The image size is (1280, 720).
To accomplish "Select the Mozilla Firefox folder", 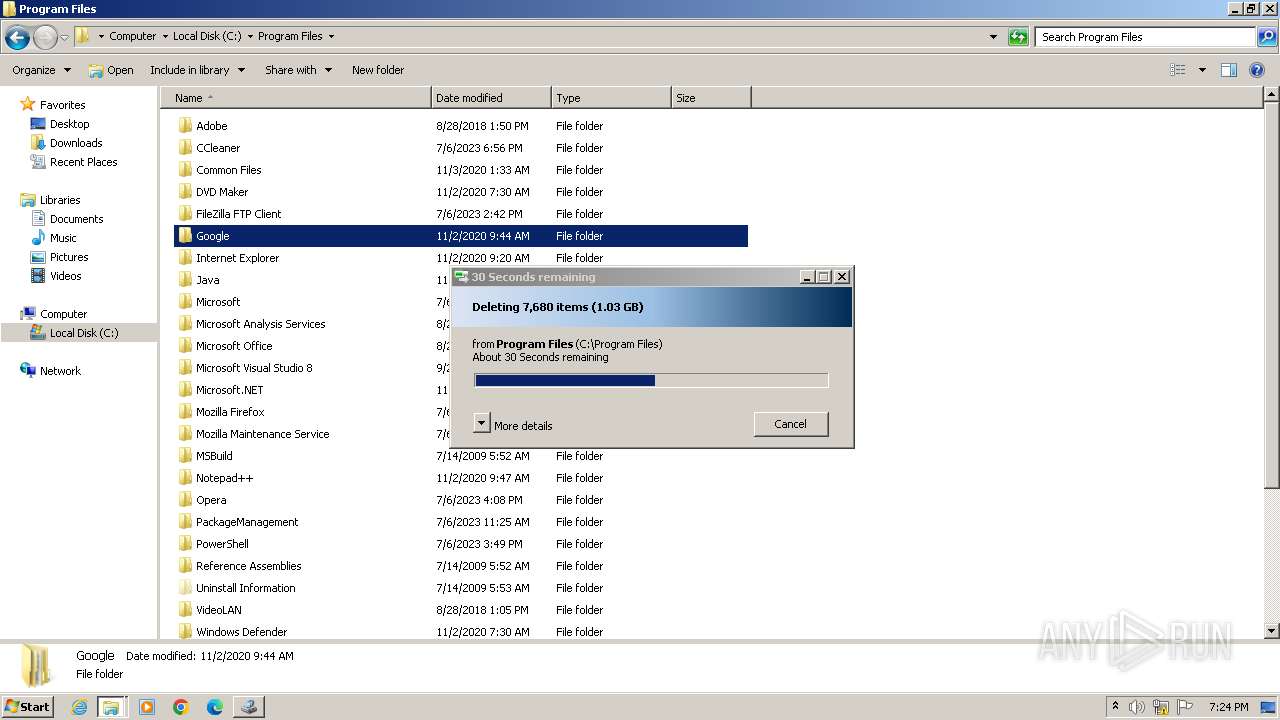I will pyautogui.click(x=230, y=412).
